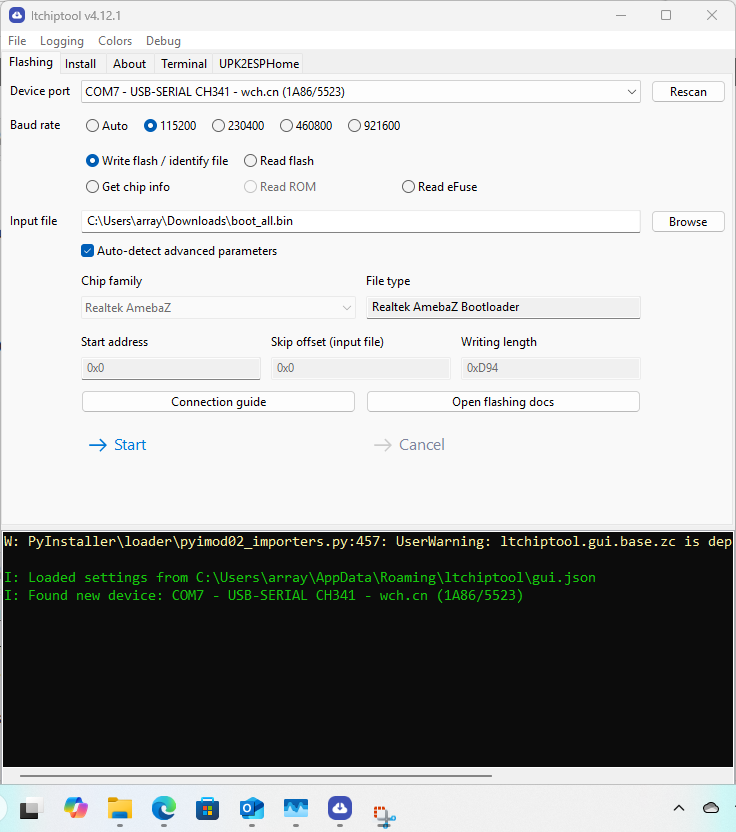The width and height of the screenshot is (736, 832).
Task: Click the Writing length field
Action: point(551,368)
